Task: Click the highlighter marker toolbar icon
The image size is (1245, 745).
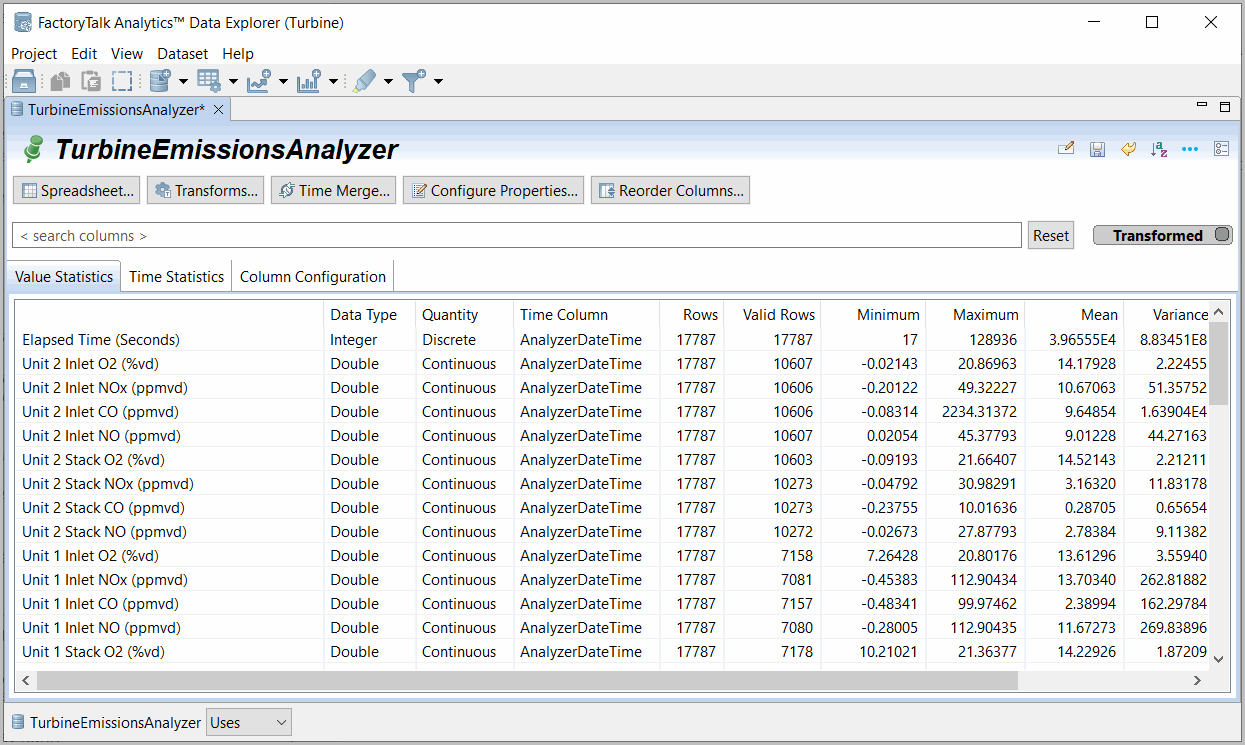Action: (365, 82)
